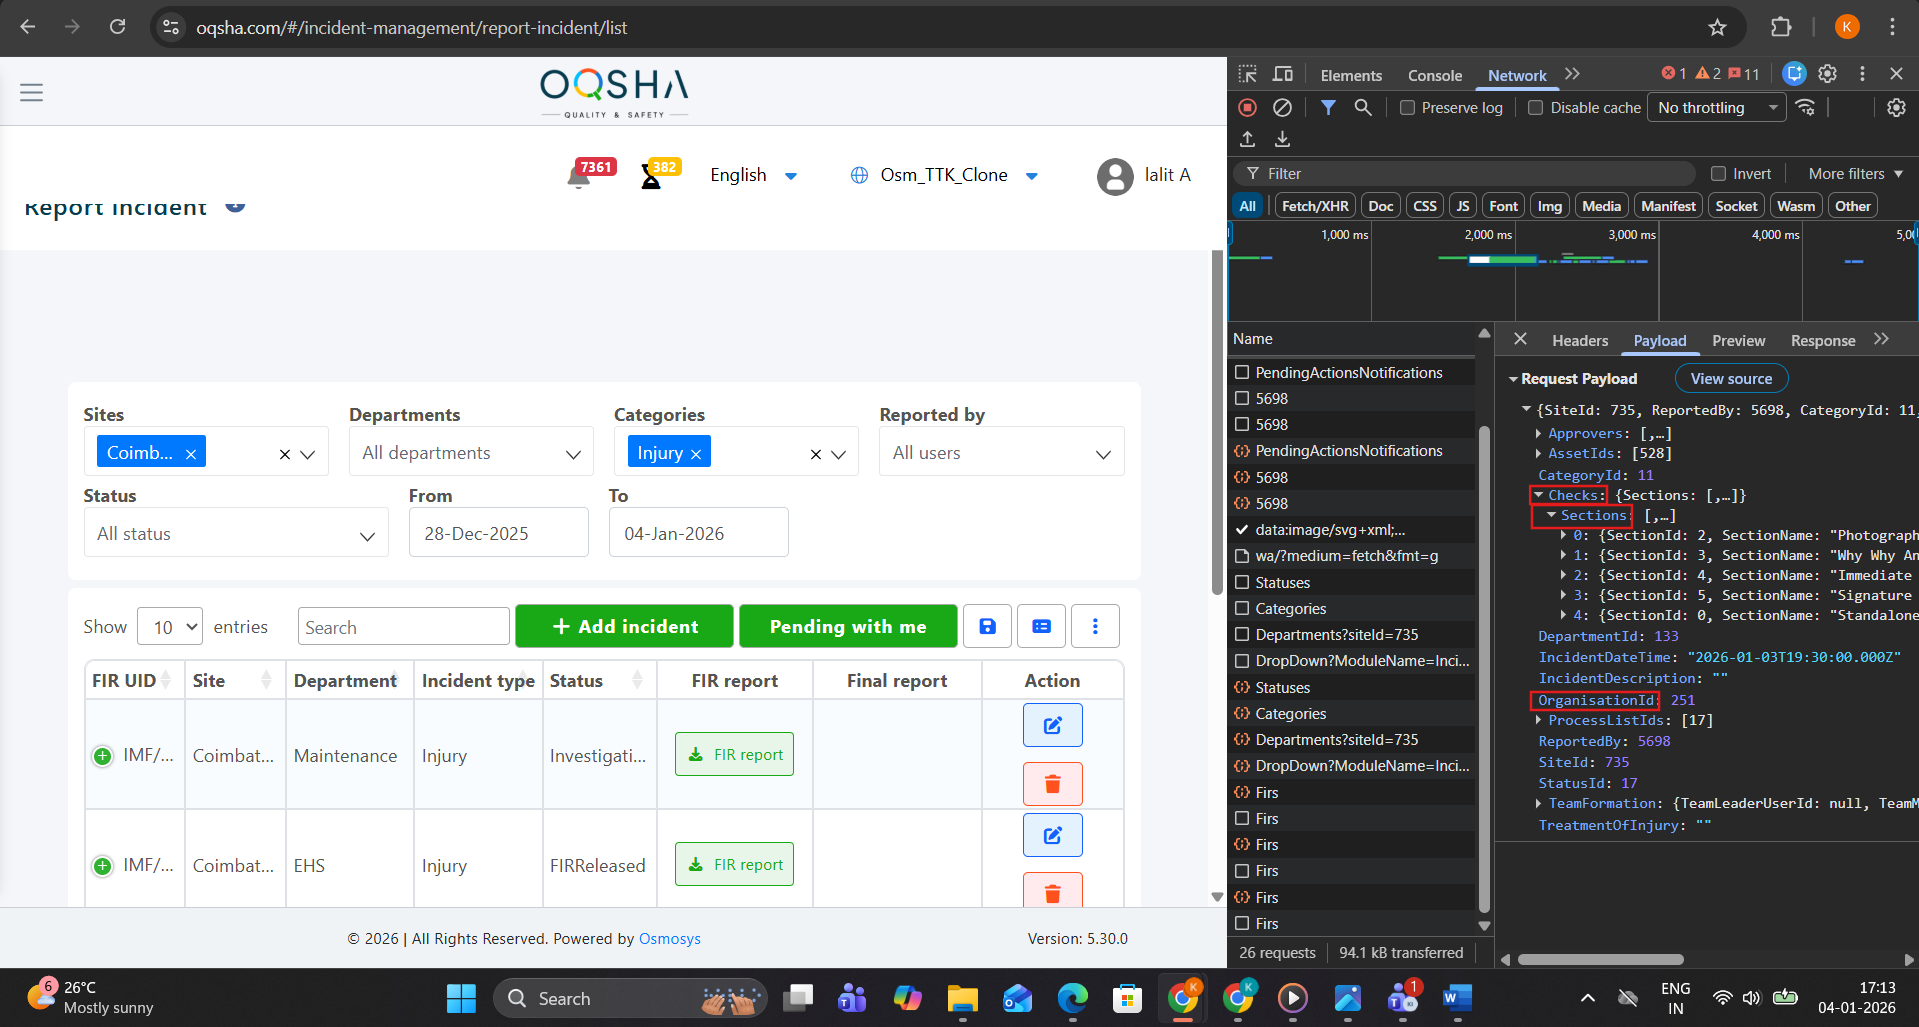The width and height of the screenshot is (1919, 1027).
Task: Stop recording network log
Action: click(x=1247, y=108)
